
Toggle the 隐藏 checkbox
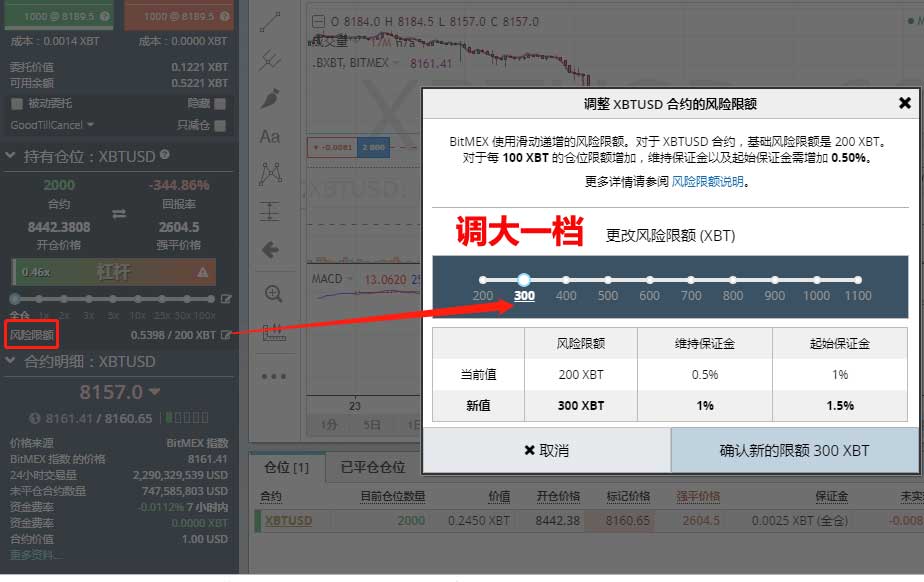220,104
